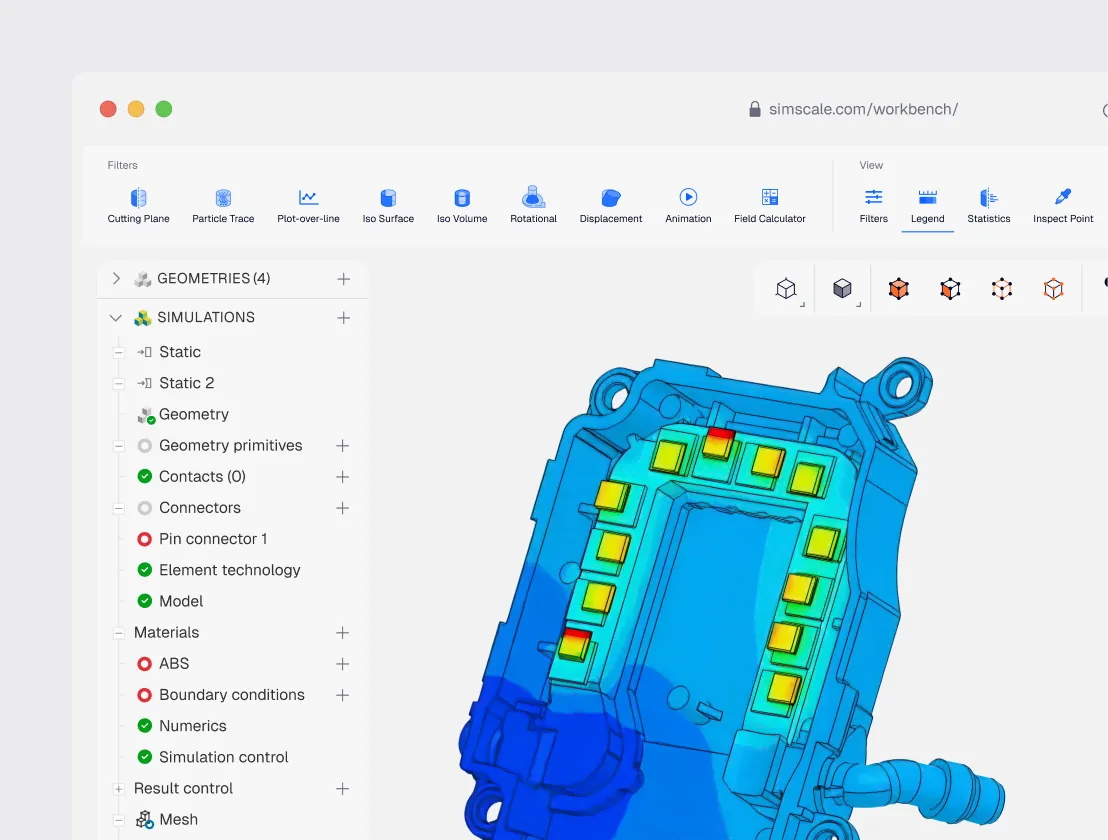Add a geometry primitive with the plus

343,446
